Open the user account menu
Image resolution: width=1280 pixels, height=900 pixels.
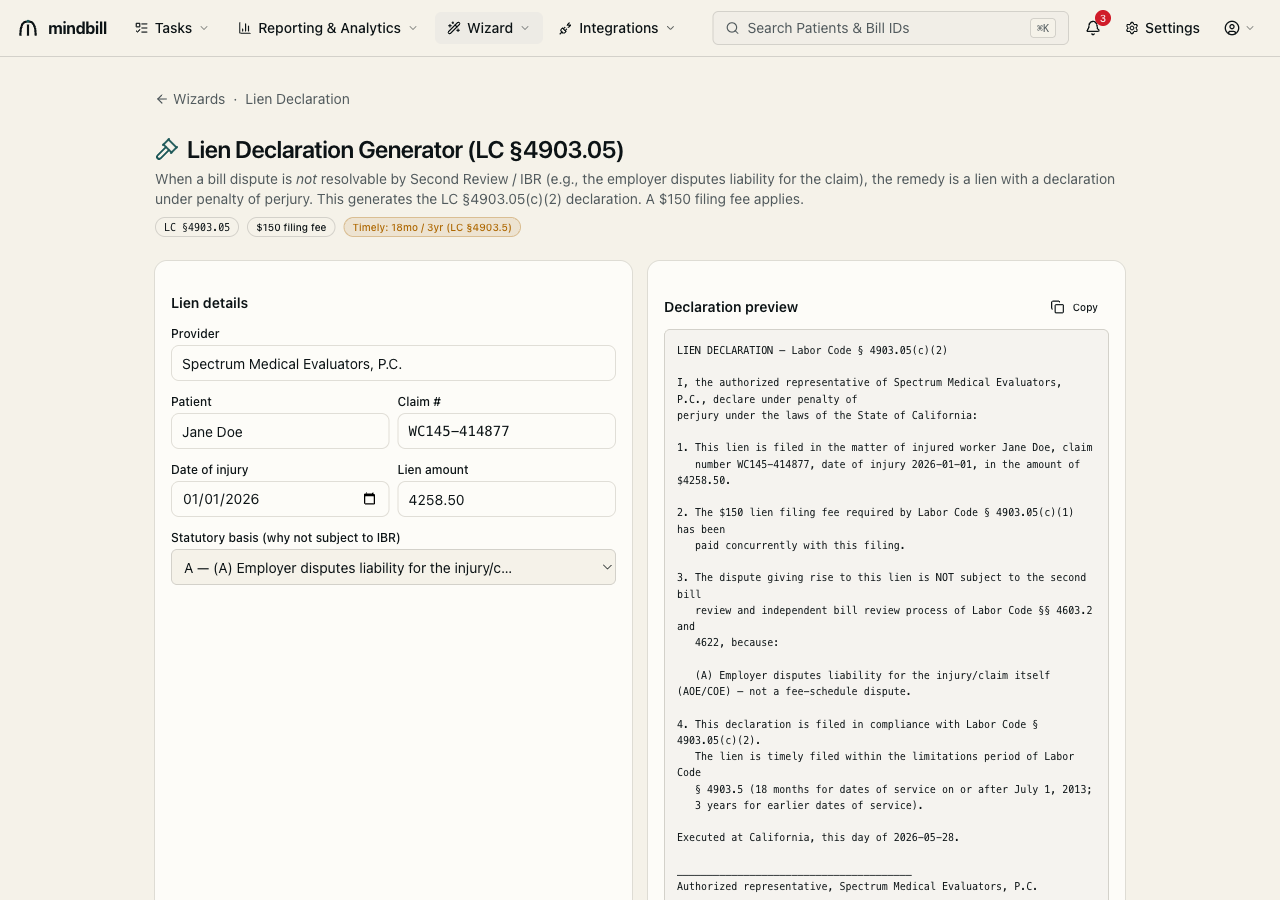point(1239,28)
